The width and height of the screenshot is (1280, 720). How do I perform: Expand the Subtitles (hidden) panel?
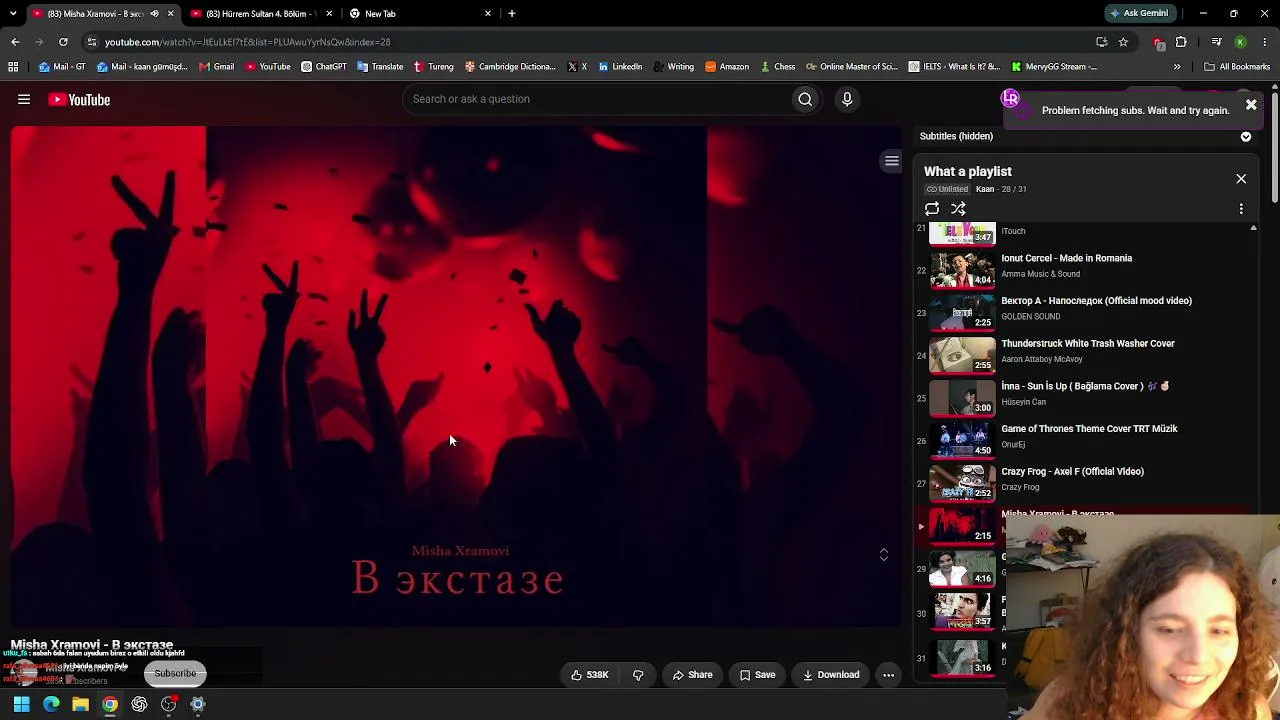[1246, 136]
